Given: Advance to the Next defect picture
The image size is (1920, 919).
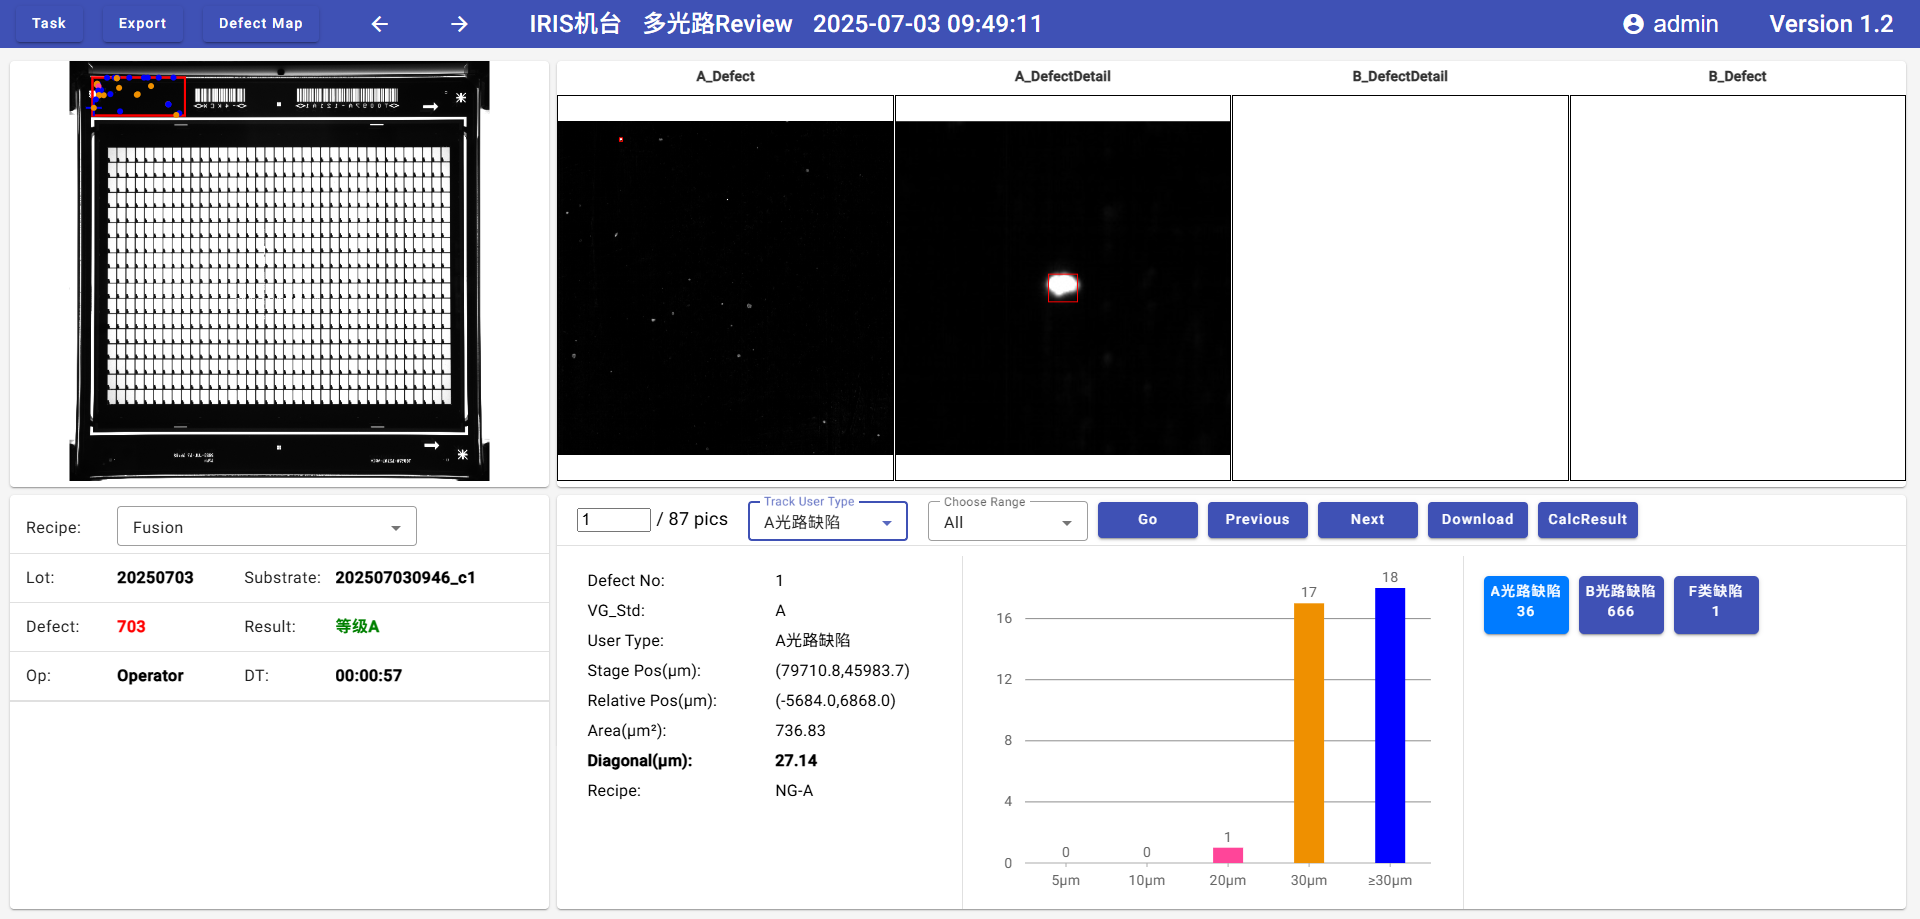Looking at the screenshot, I should (x=1367, y=520).
